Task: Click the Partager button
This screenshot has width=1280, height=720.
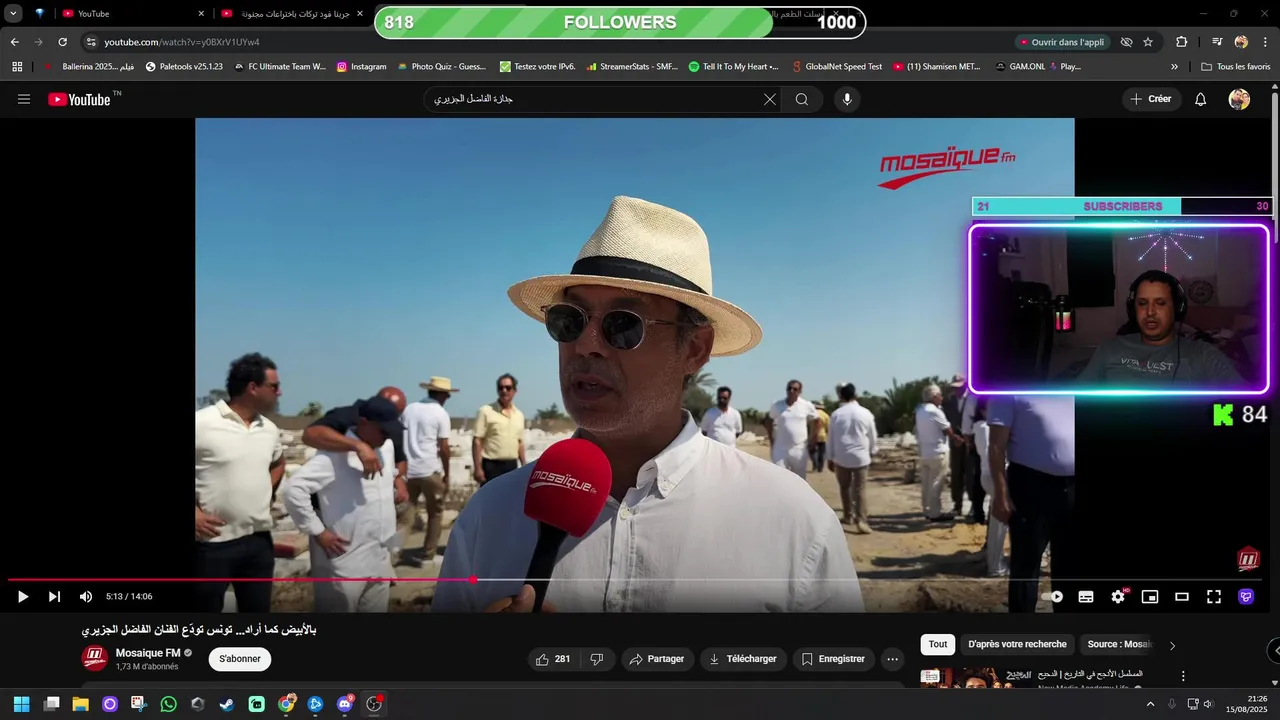Action: 658,659
